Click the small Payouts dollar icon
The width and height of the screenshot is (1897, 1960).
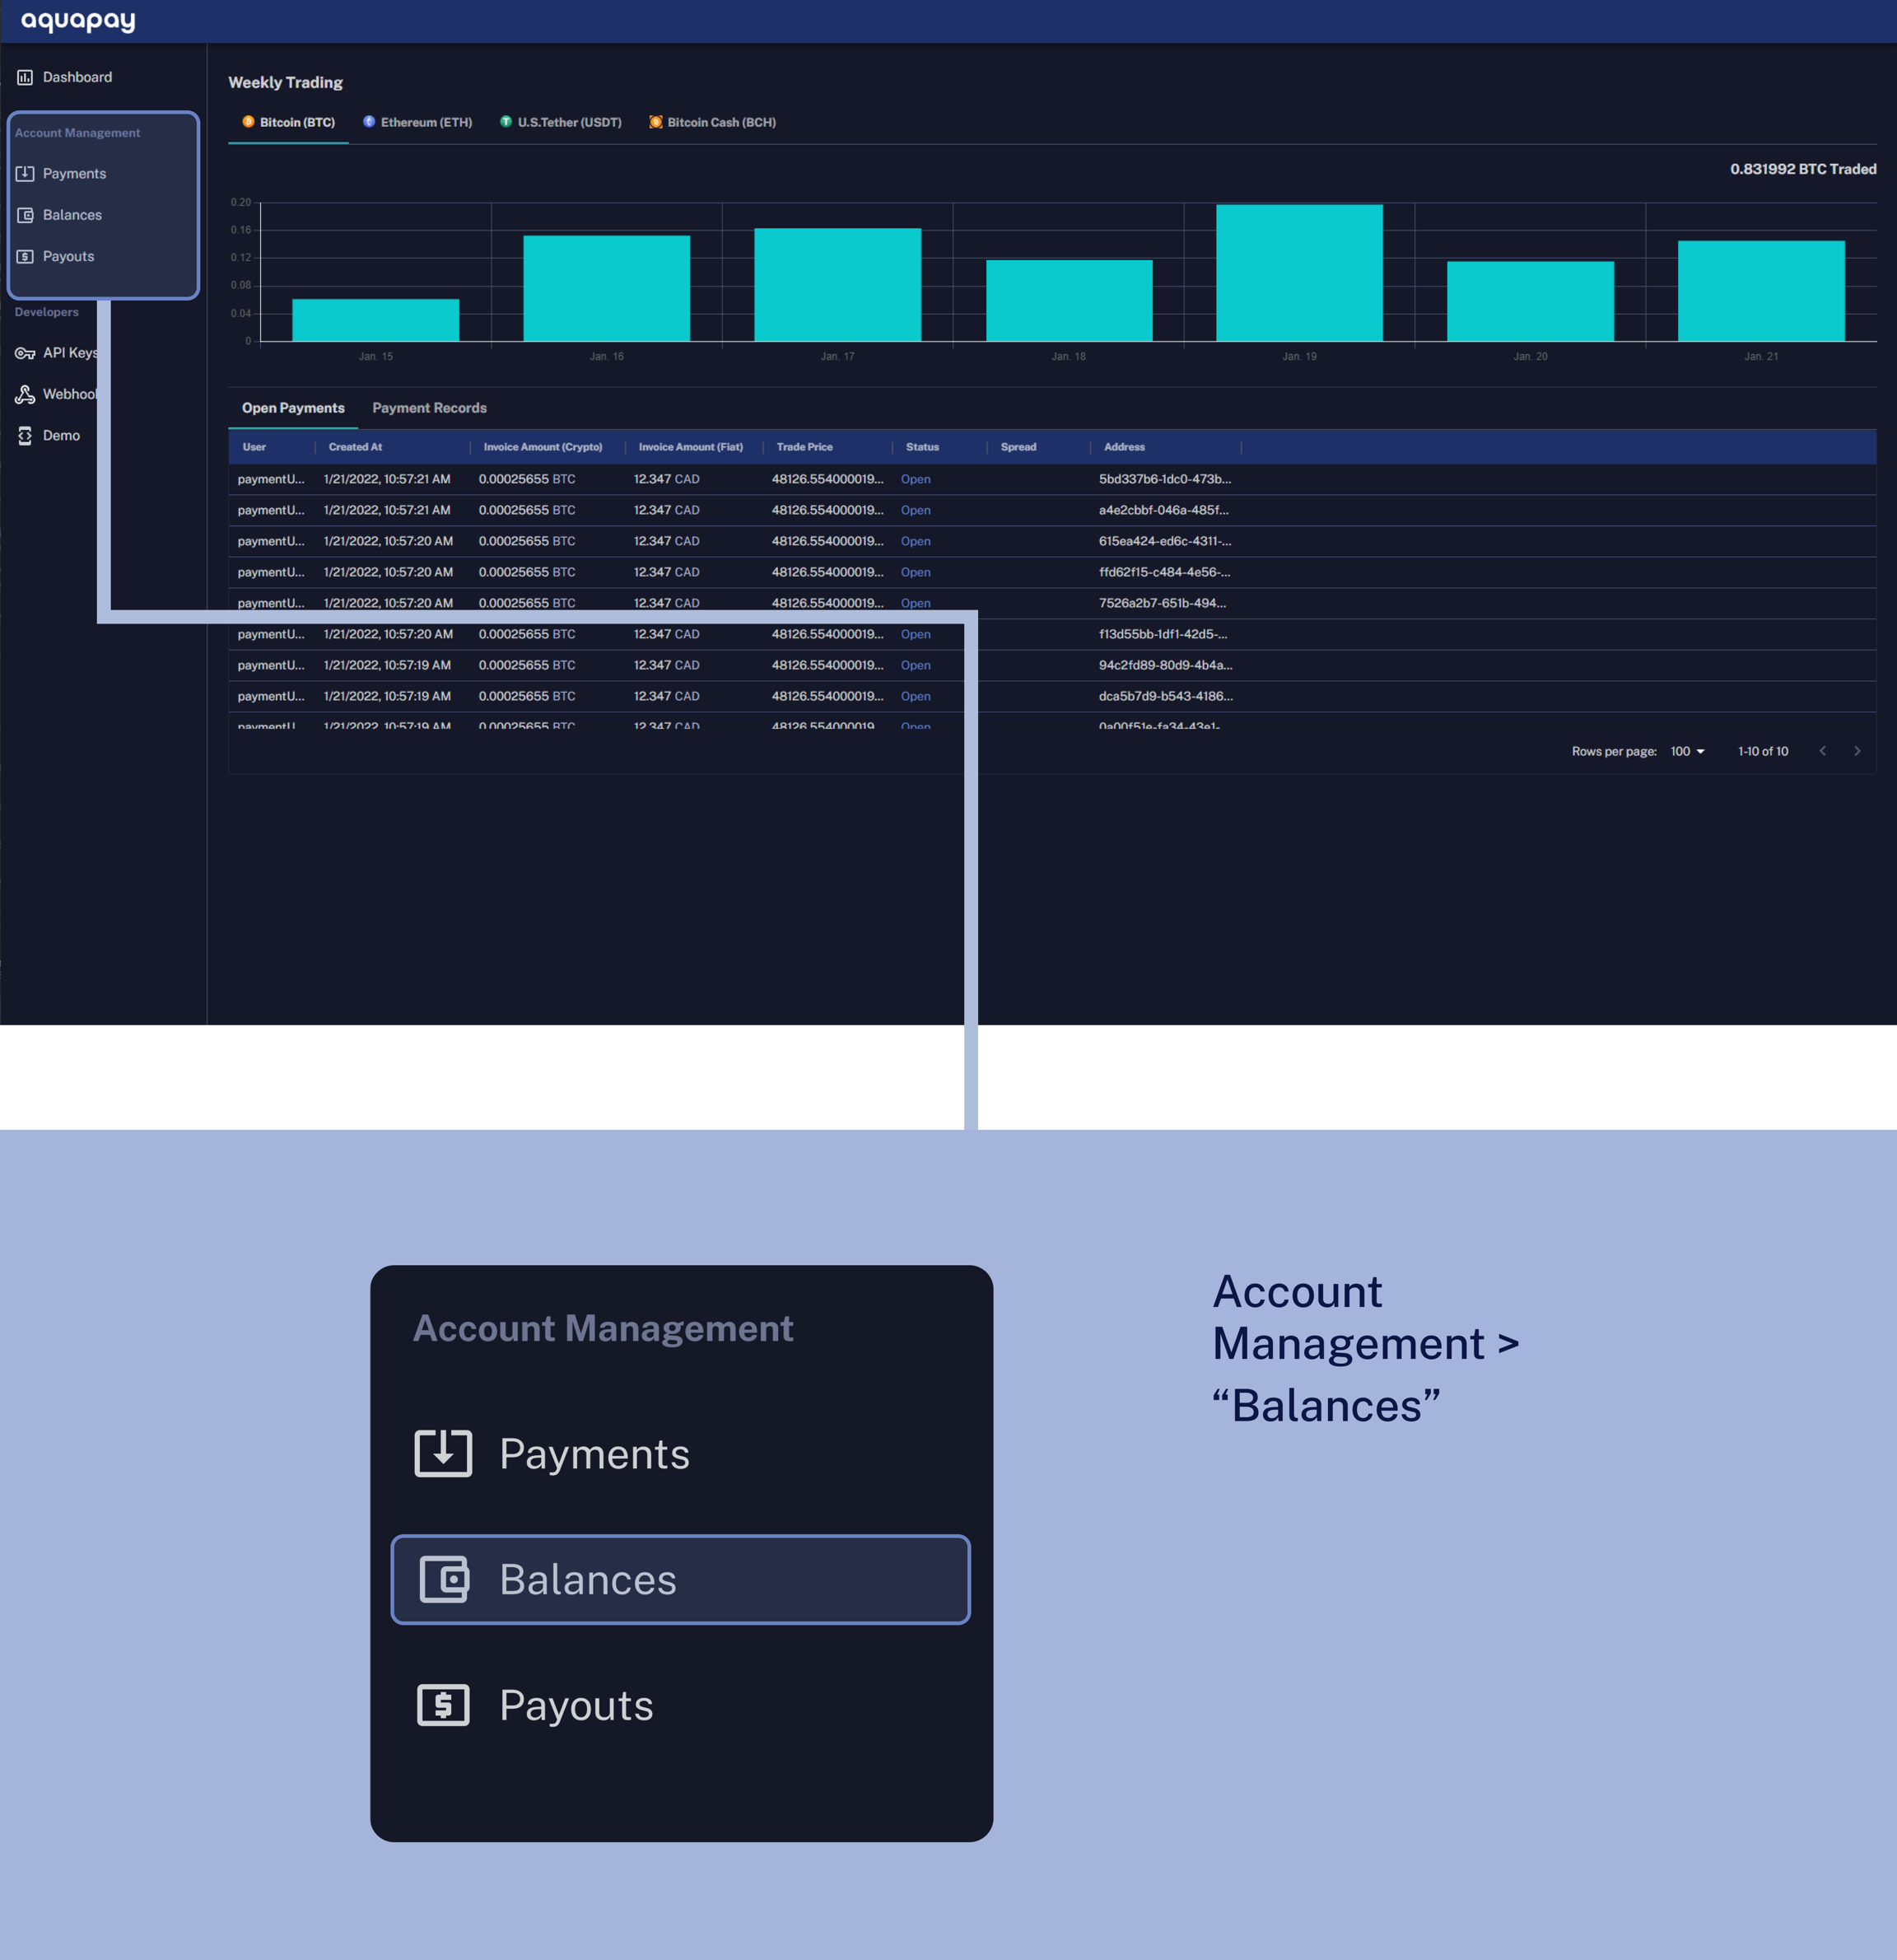click(x=25, y=257)
